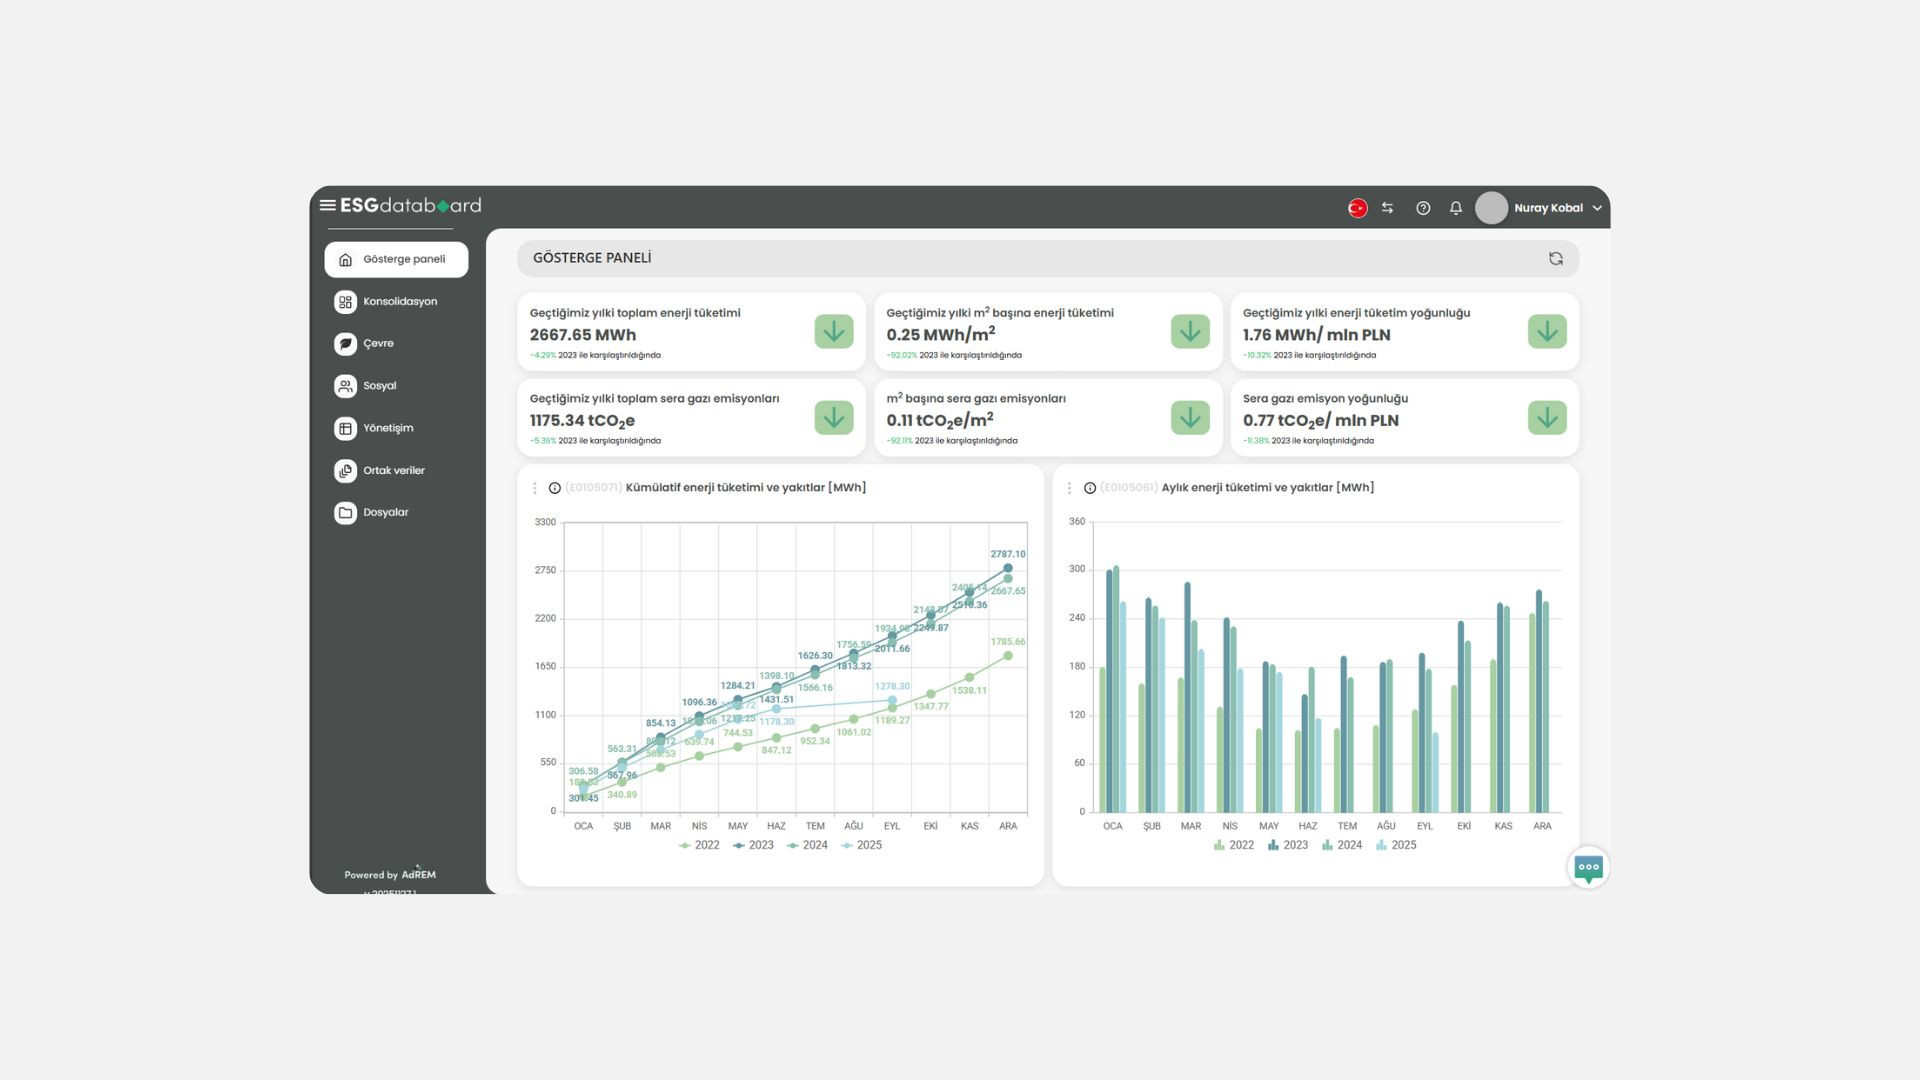Click the swap arrows icon in header
Screen dimensions: 1920x1080
[1388, 208]
